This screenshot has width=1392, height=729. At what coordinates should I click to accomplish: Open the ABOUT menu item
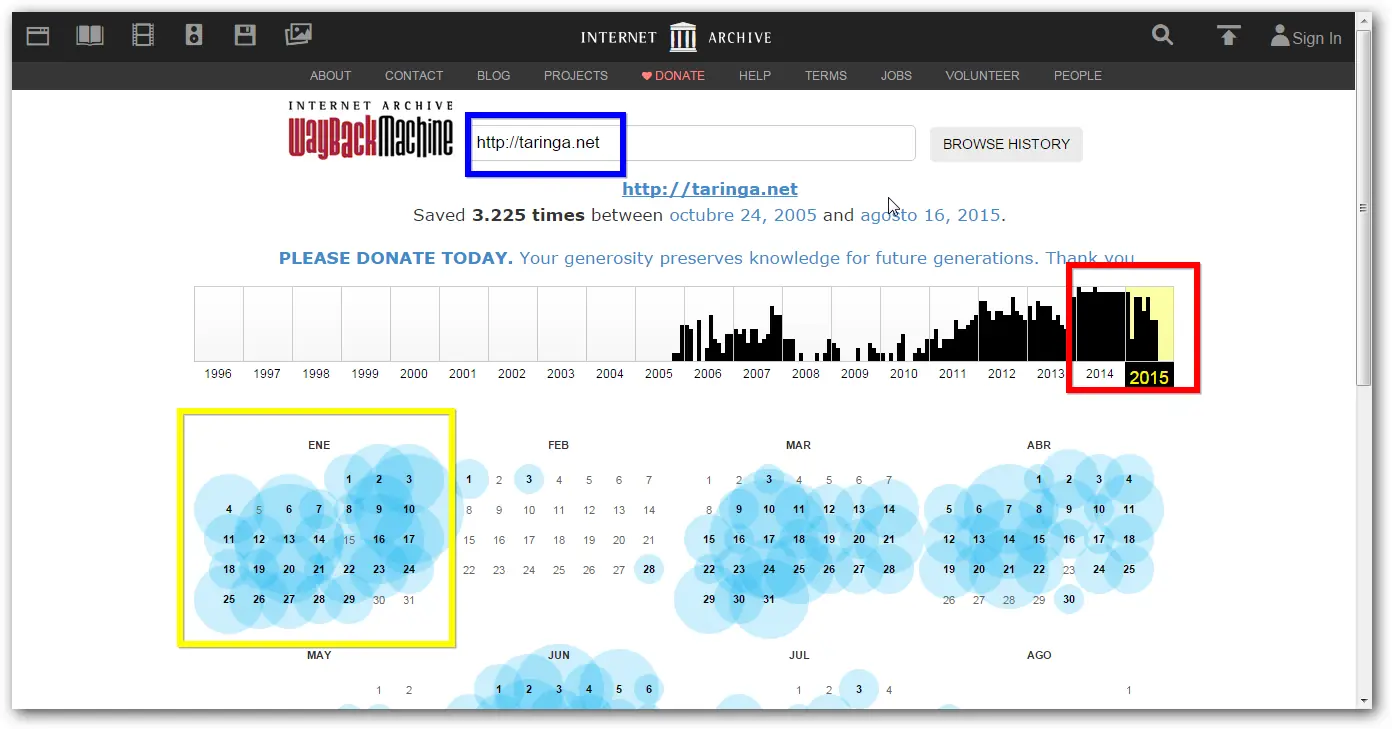point(330,76)
